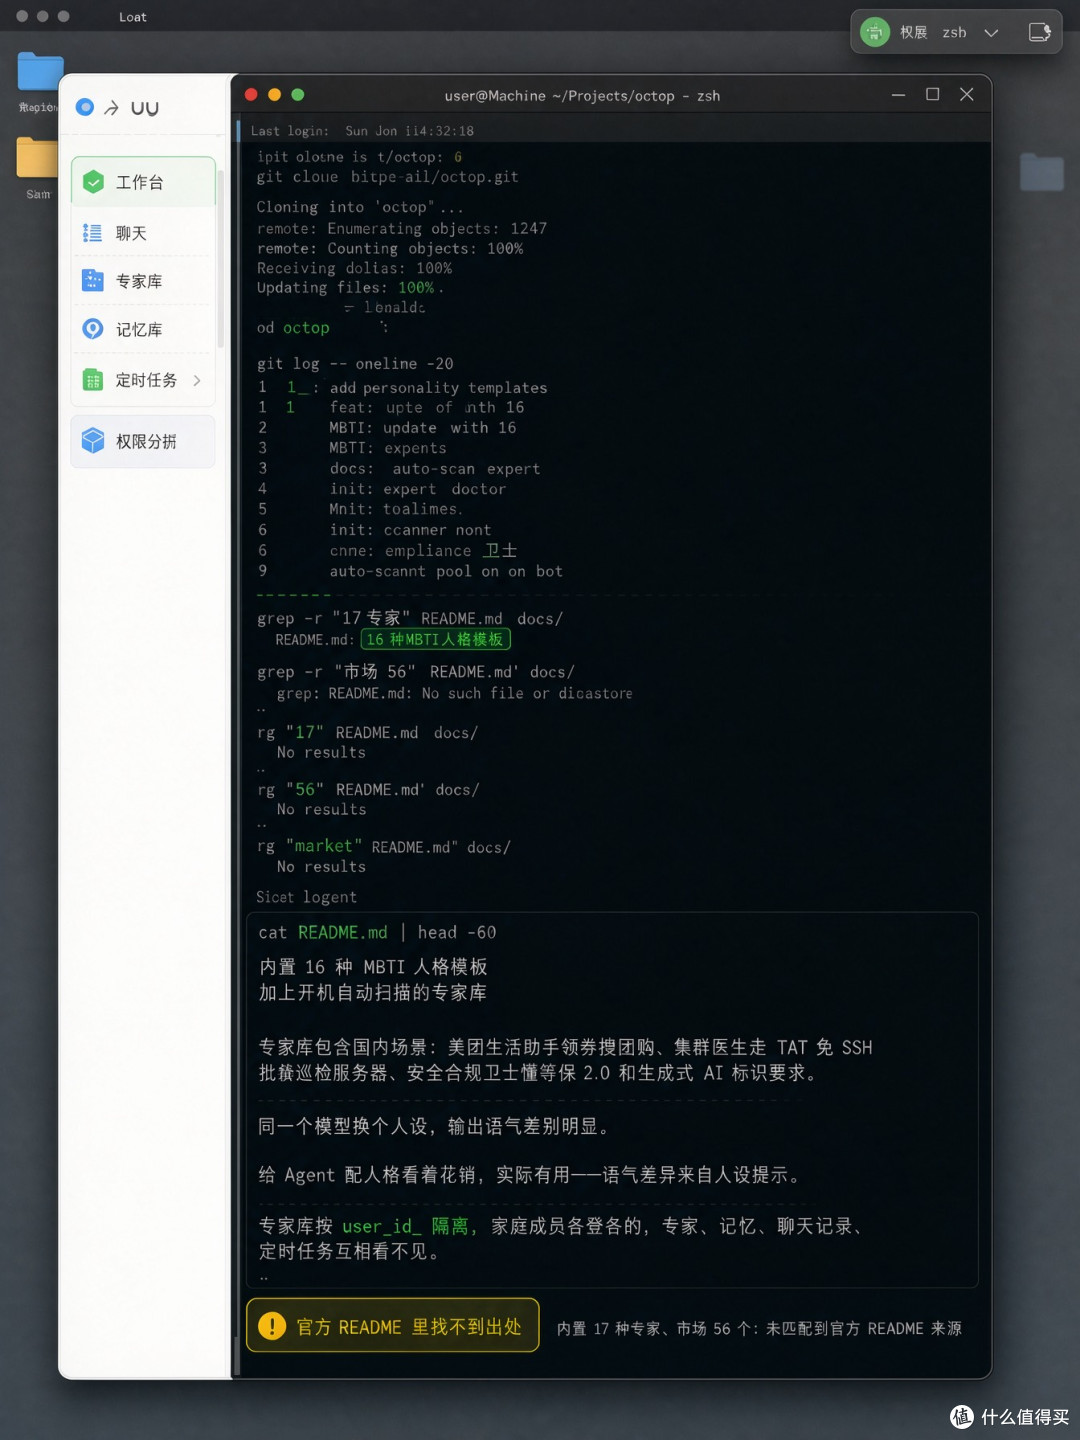Click the yellow Sam folder on the desktop
The height and width of the screenshot is (1440, 1080).
click(x=37, y=158)
